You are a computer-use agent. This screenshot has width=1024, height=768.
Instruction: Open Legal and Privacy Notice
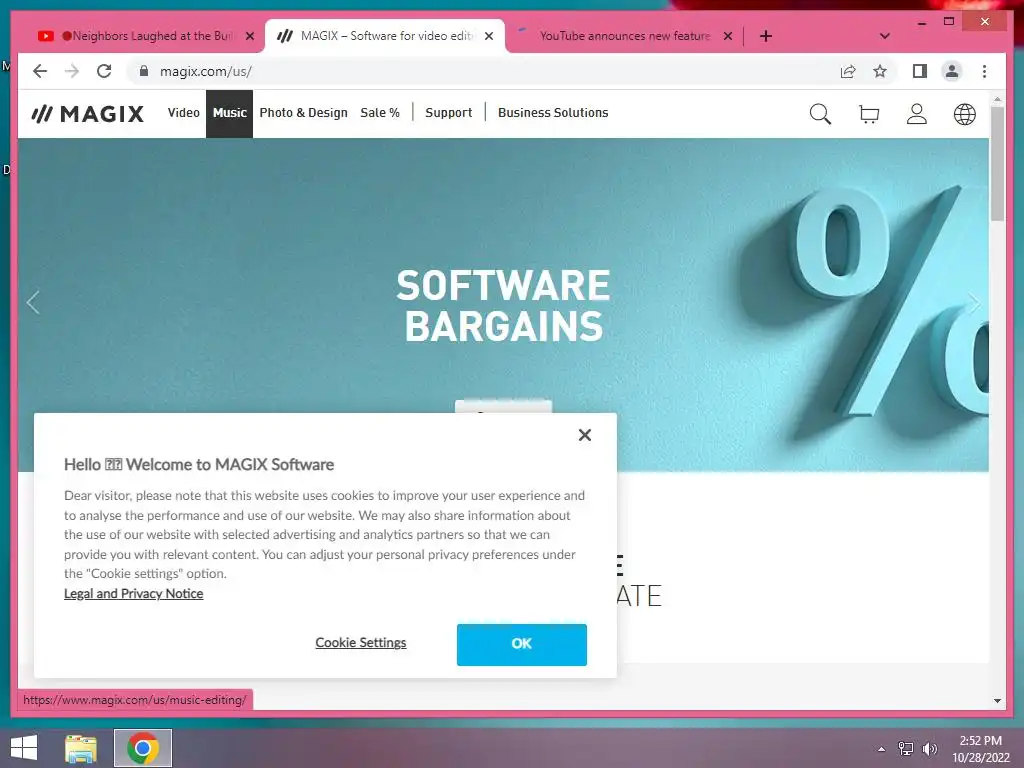pyautogui.click(x=133, y=594)
